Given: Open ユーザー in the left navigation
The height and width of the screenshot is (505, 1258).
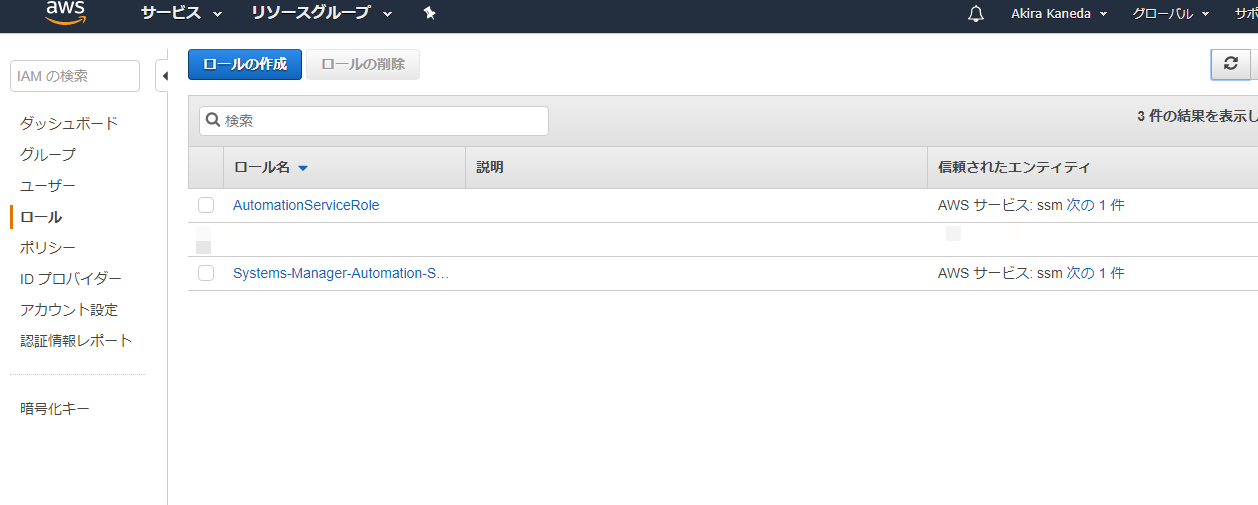Looking at the screenshot, I should (48, 185).
